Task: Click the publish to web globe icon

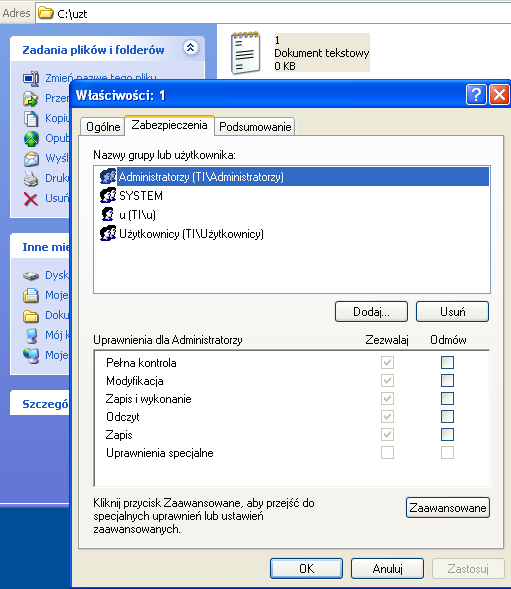Action: pos(31,138)
